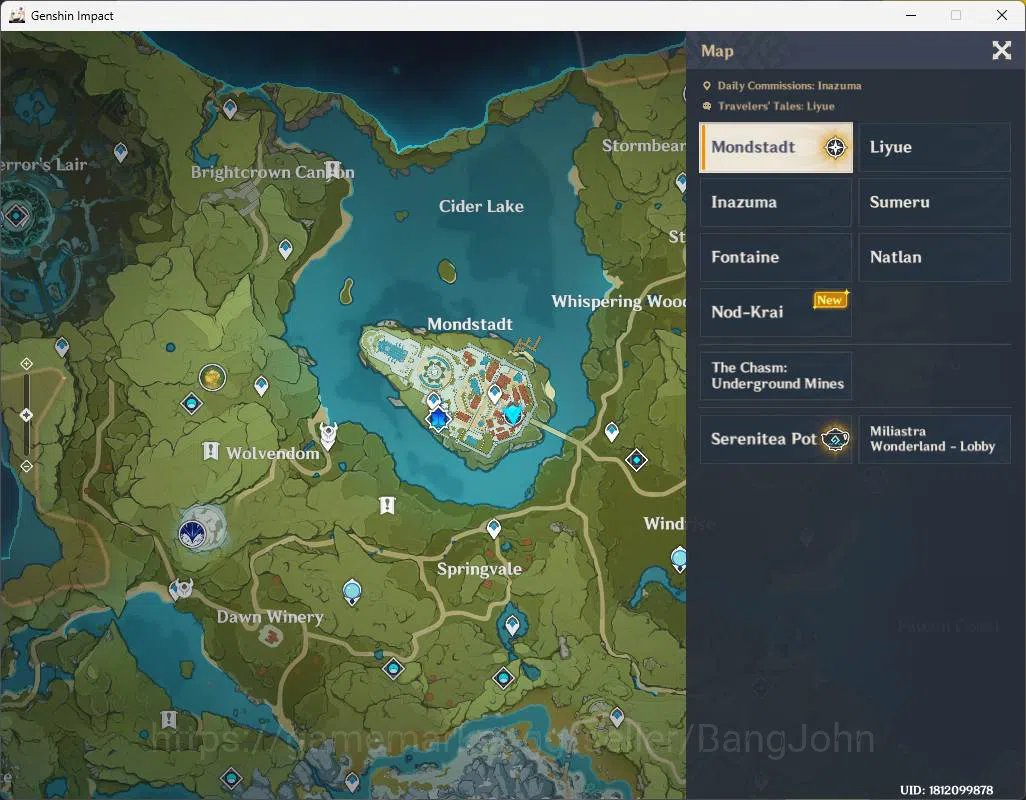Viewport: 1026px width, 800px height.
Task: Zoom out with the minus diamond
Action: click(x=26, y=466)
